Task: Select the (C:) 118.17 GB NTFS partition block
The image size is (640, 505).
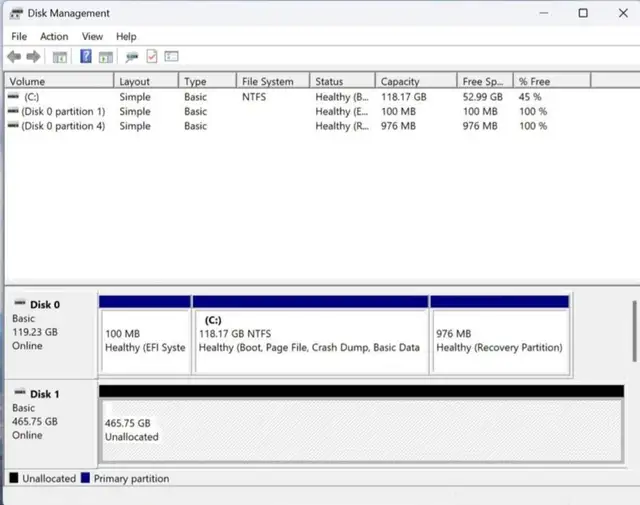Action: tap(310, 335)
